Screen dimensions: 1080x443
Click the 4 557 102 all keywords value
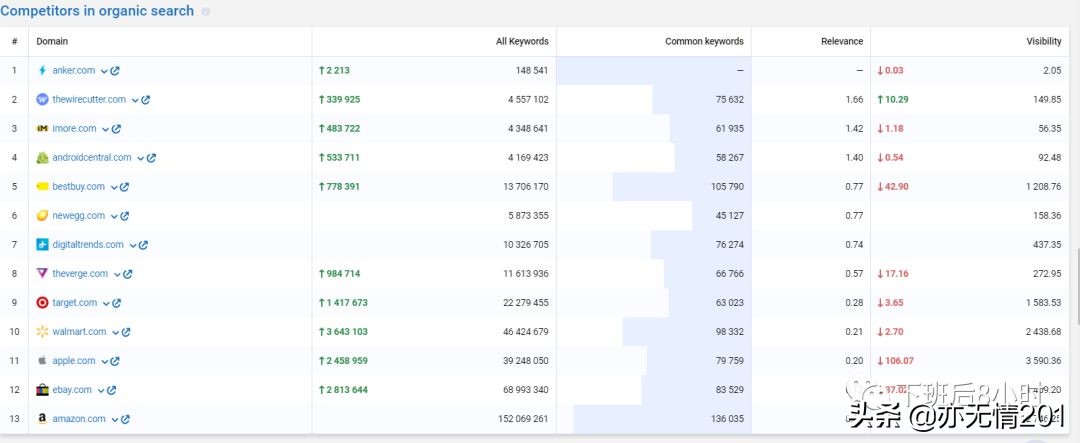click(528, 99)
